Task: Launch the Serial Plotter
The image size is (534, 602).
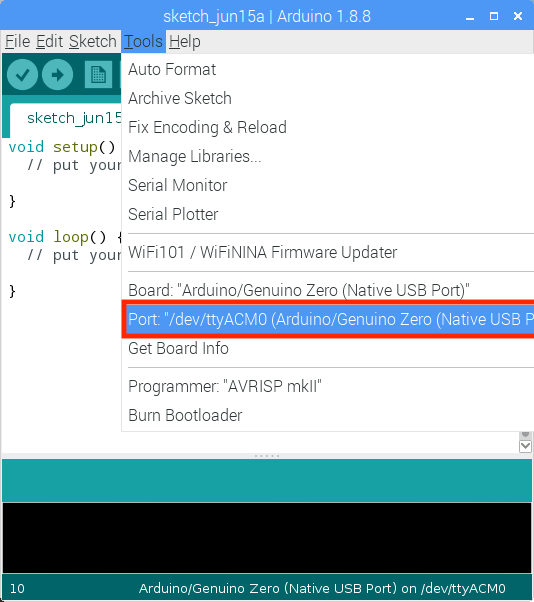Action: point(327,214)
